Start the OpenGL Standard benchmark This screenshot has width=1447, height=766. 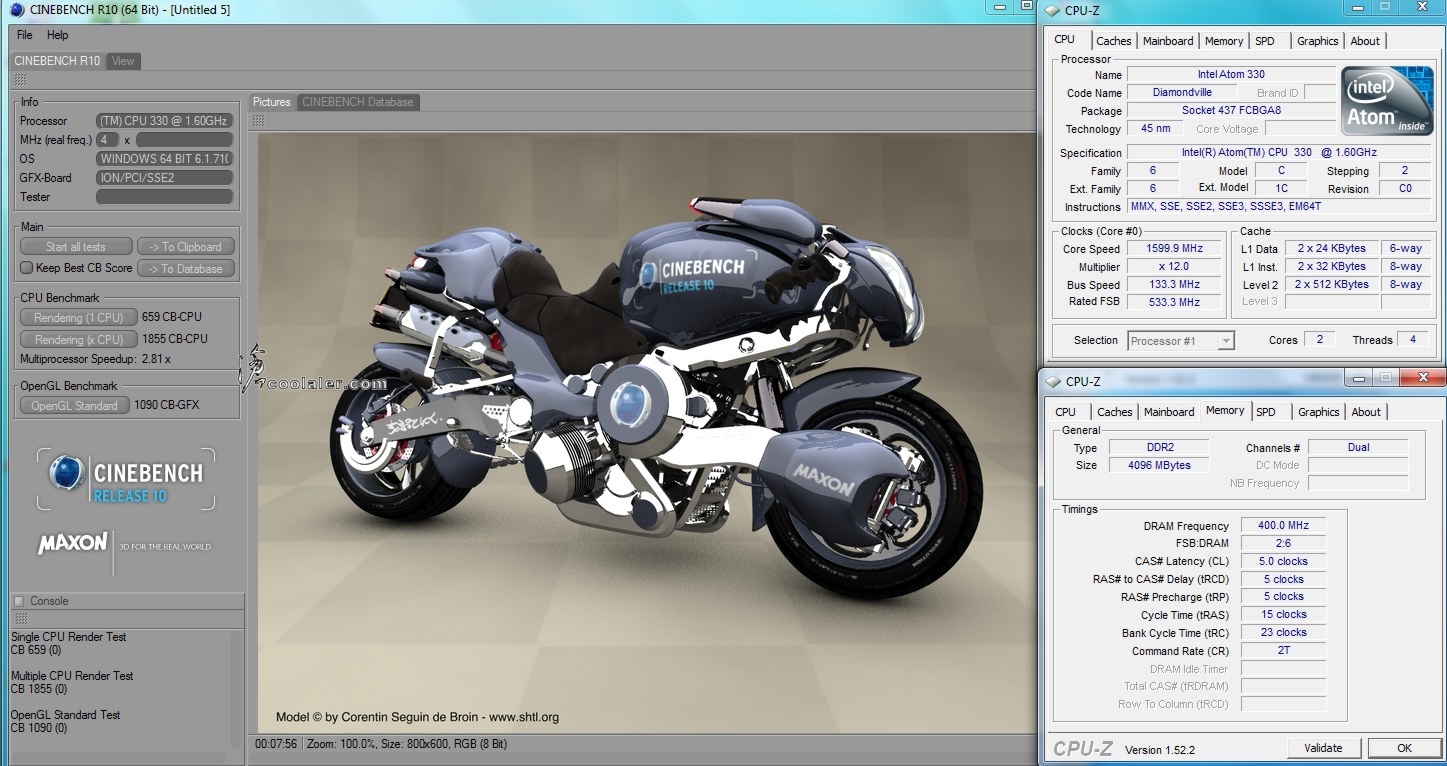point(75,406)
